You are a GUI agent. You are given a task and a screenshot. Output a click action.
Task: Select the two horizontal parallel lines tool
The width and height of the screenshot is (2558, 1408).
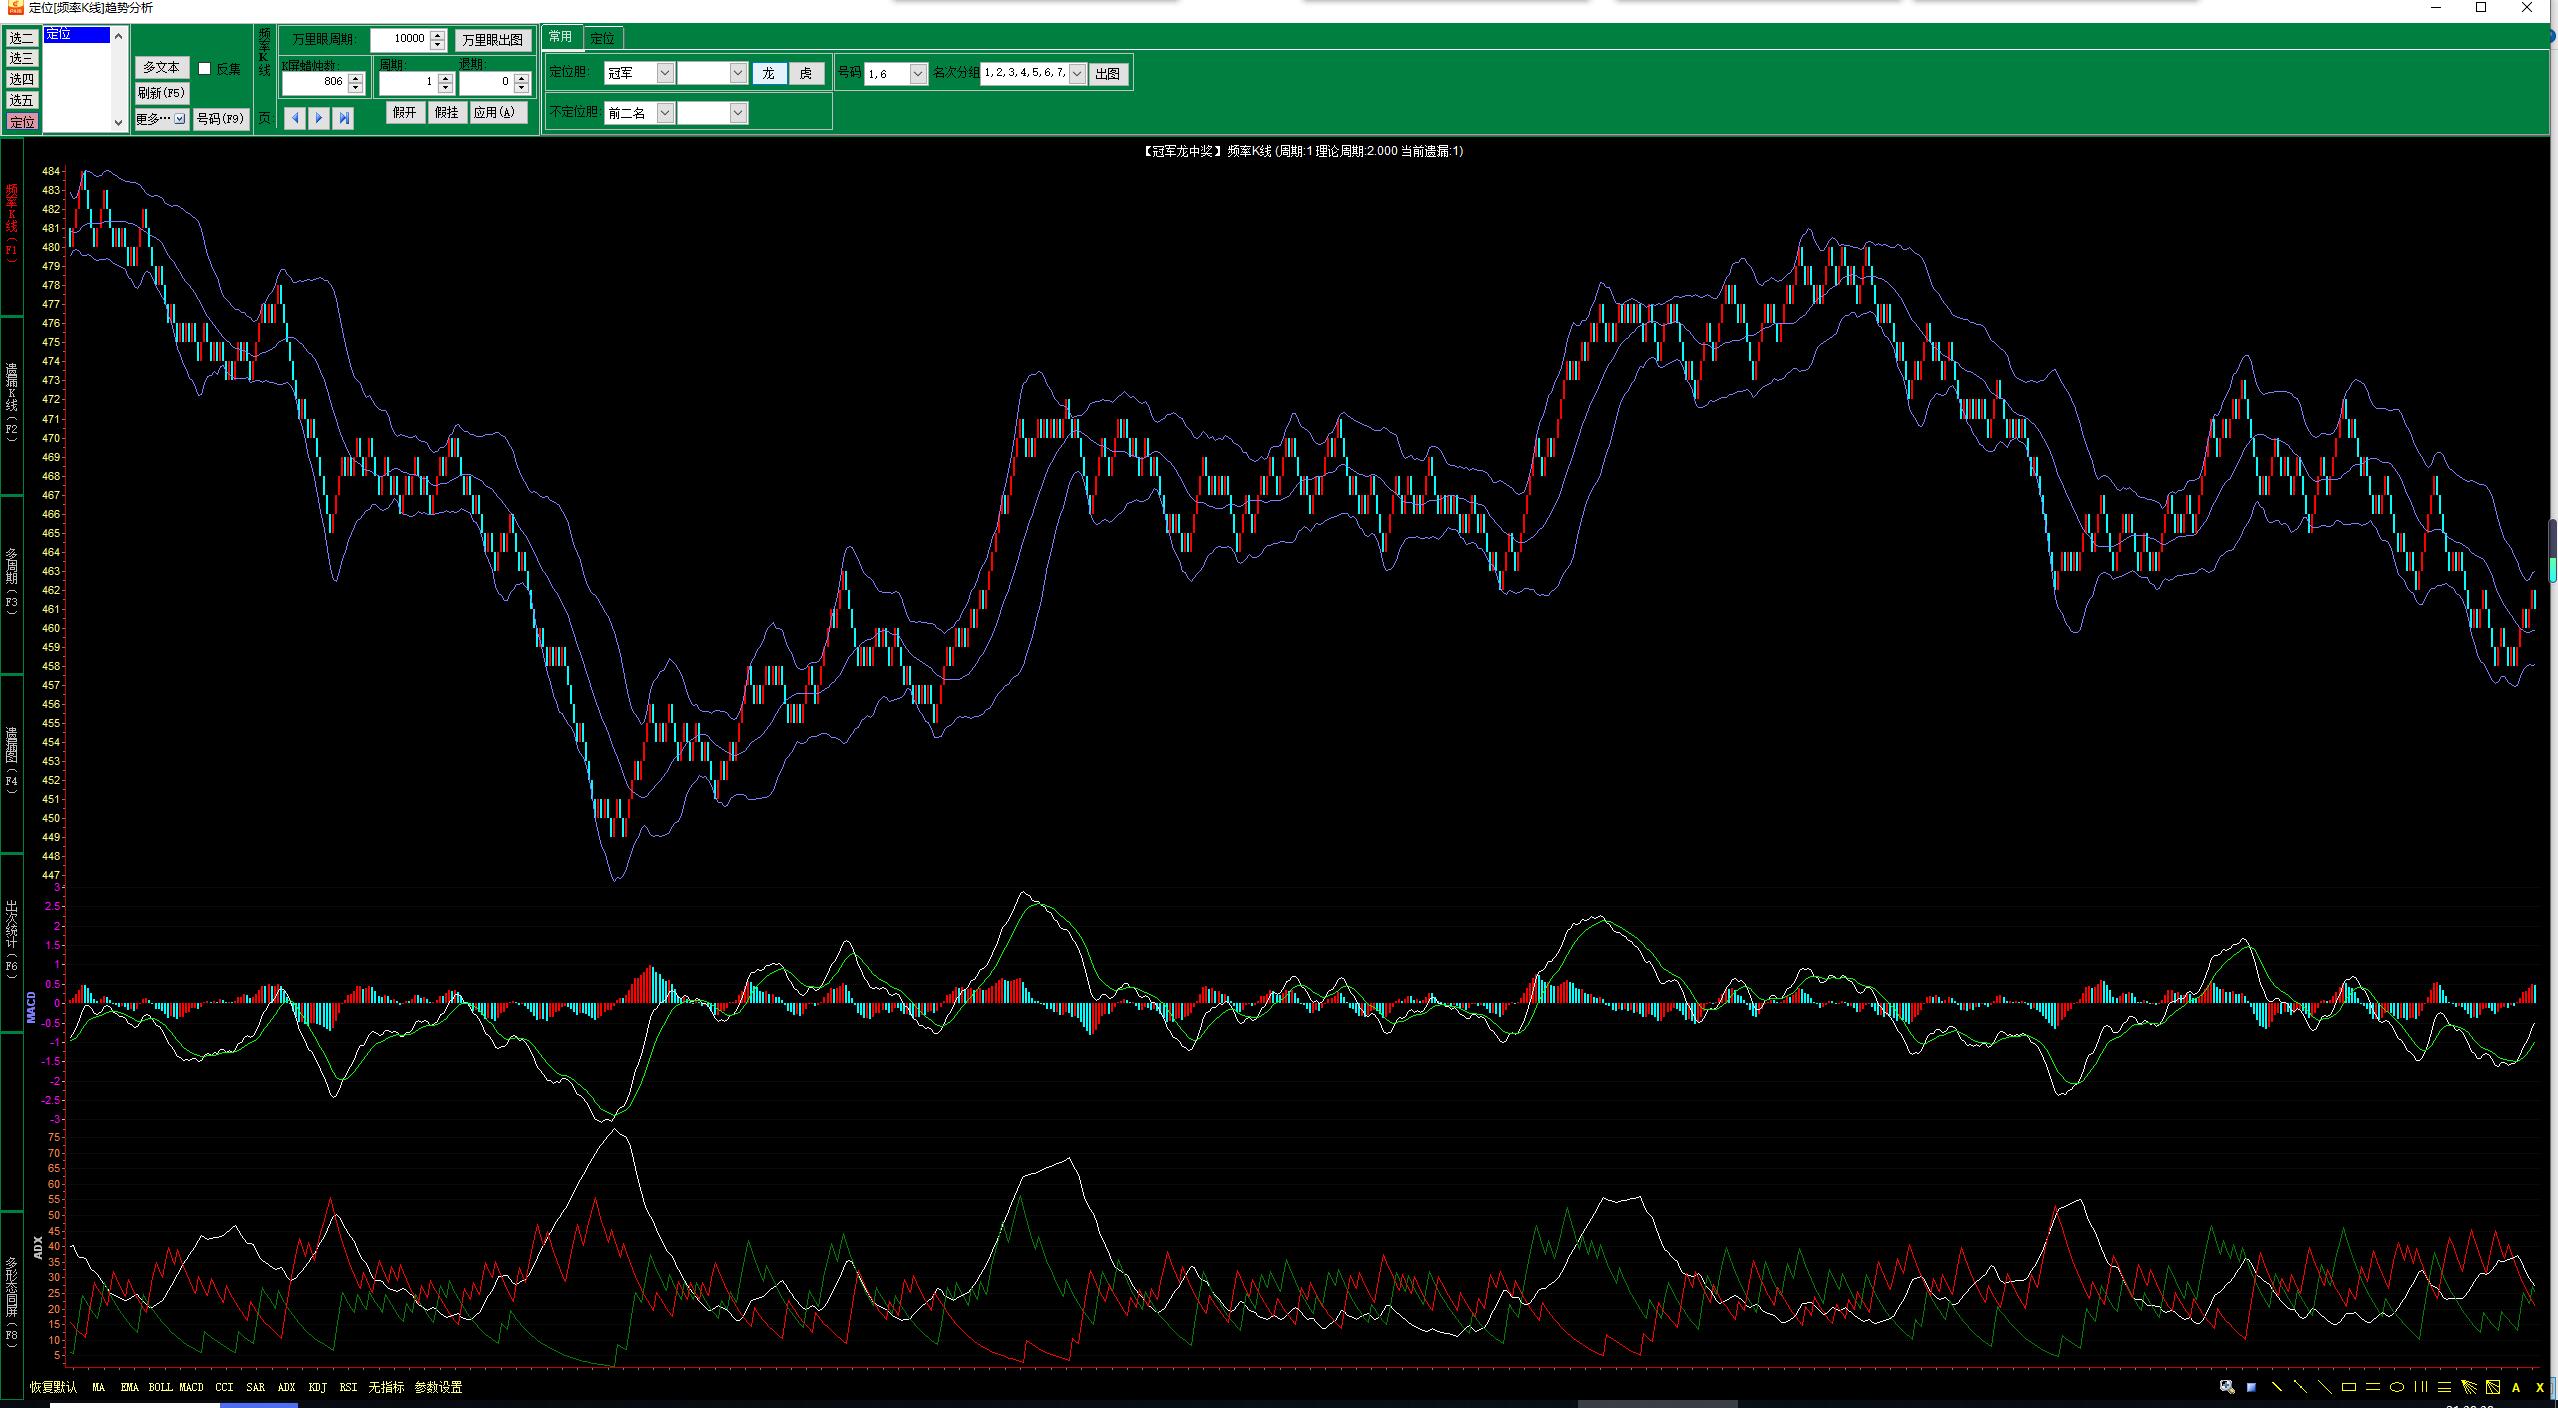pos(2373,1387)
